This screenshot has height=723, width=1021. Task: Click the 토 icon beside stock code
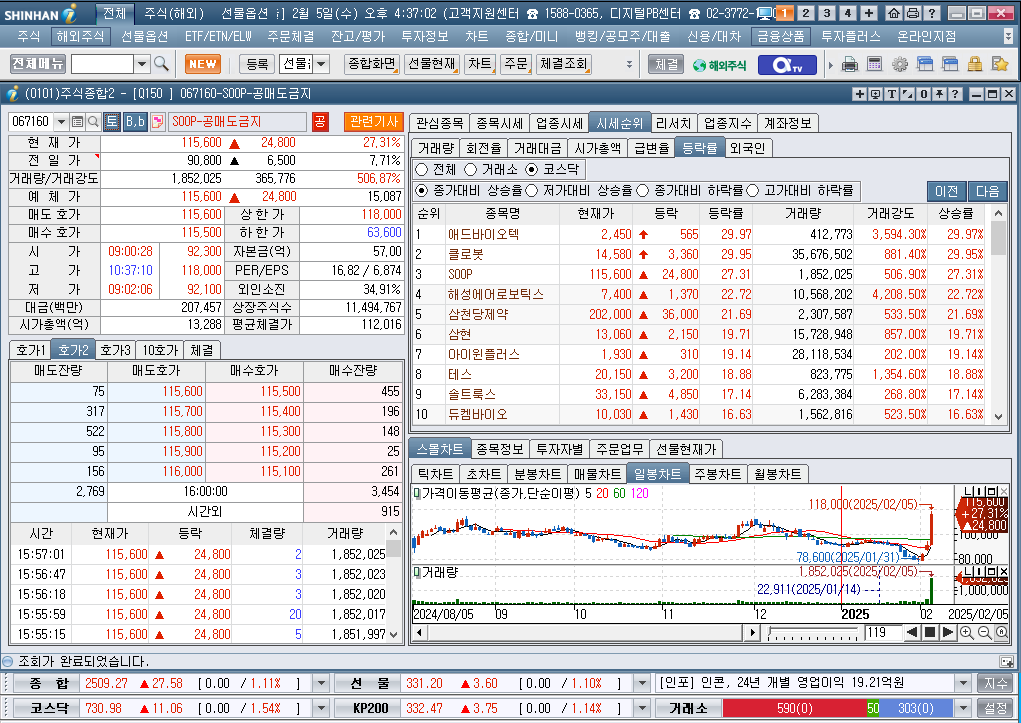click(x=112, y=121)
